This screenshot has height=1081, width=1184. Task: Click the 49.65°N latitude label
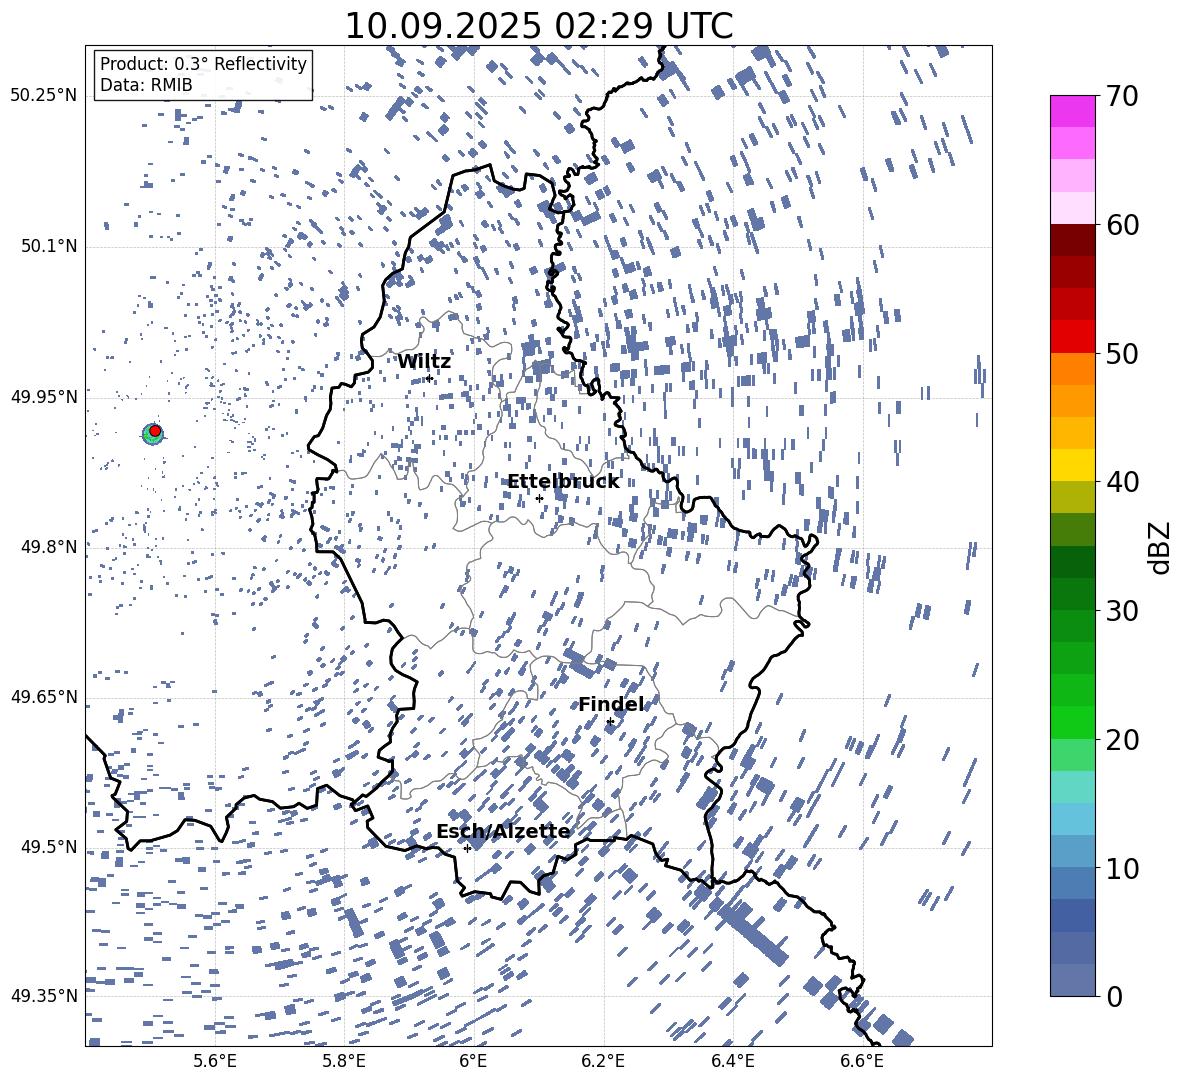click(x=45, y=696)
